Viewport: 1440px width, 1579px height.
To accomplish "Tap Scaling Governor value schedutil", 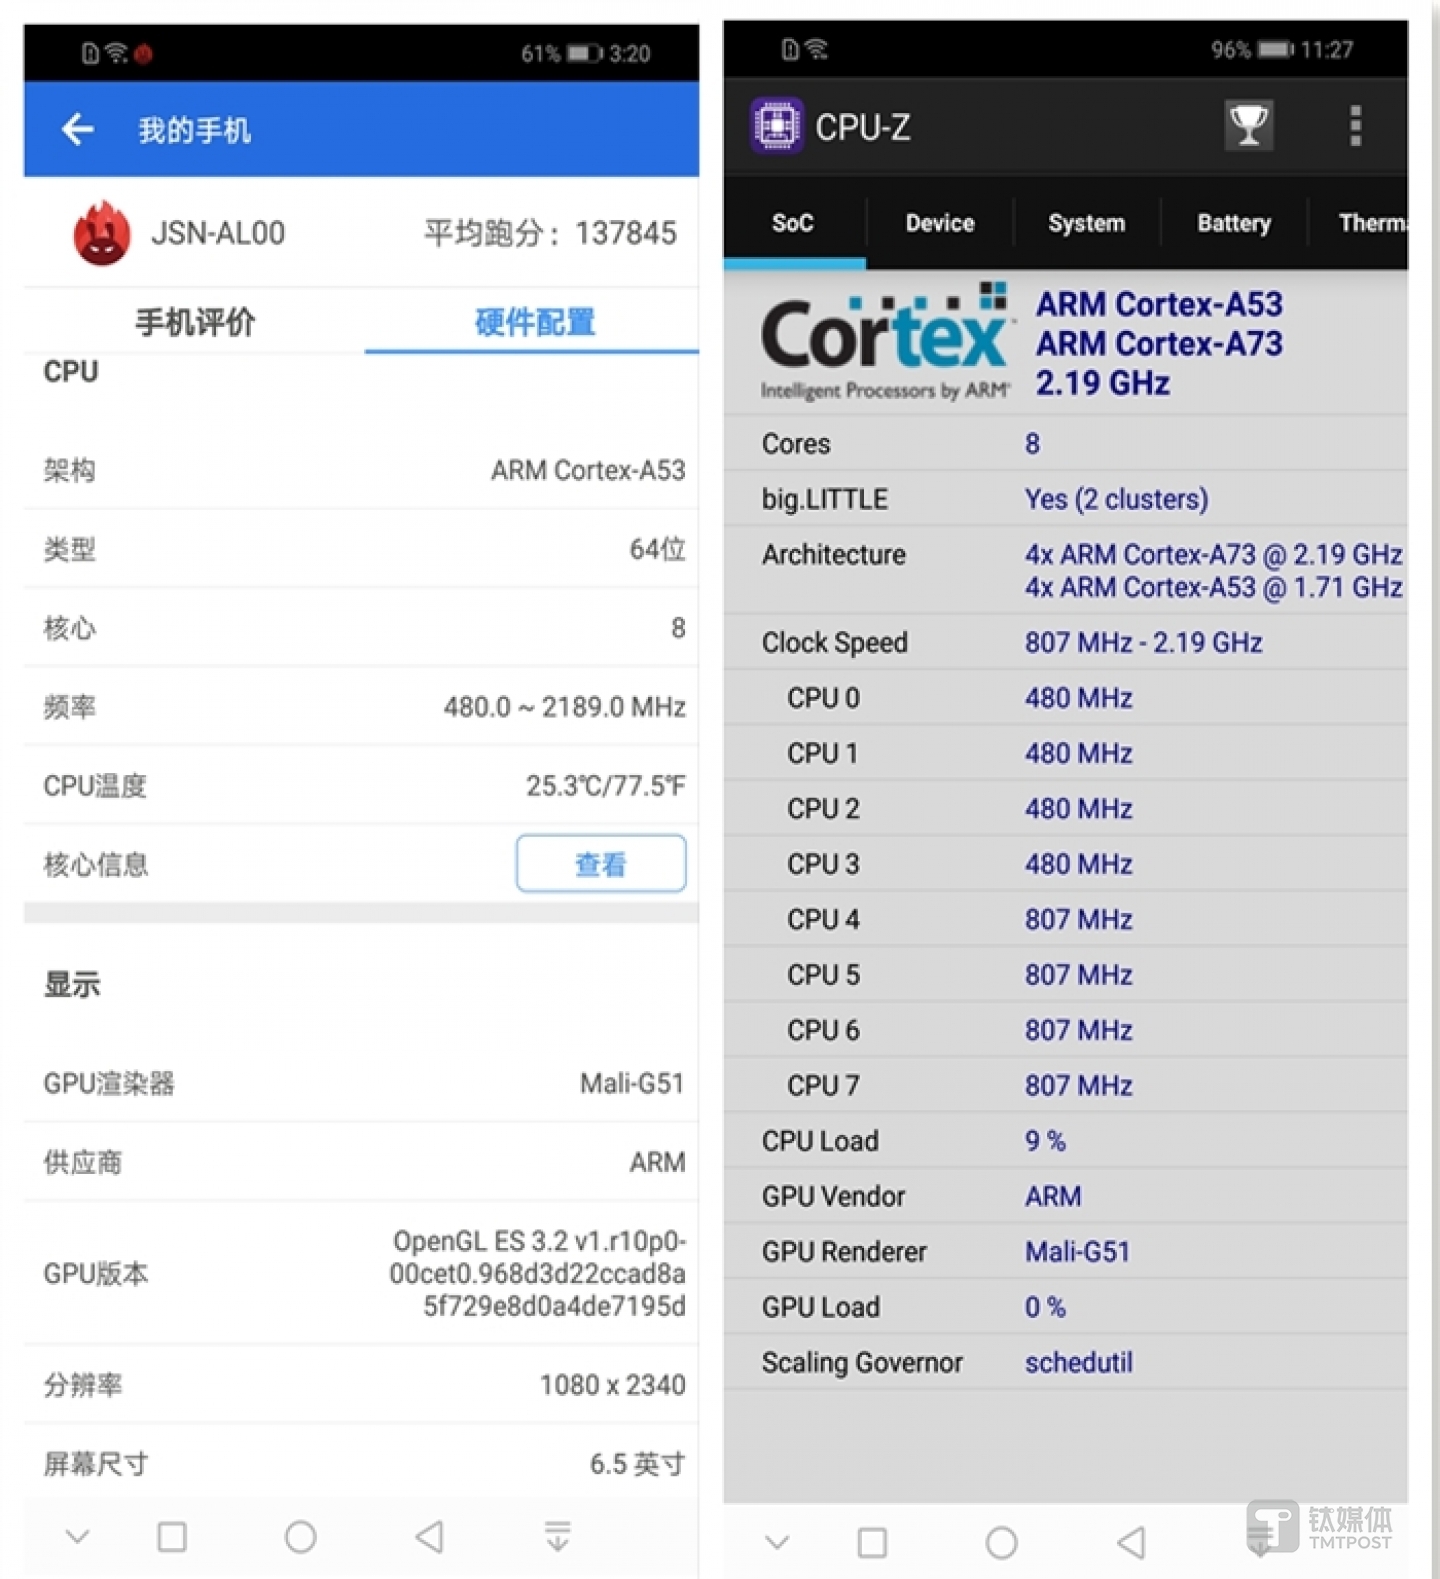I will tap(1078, 1362).
